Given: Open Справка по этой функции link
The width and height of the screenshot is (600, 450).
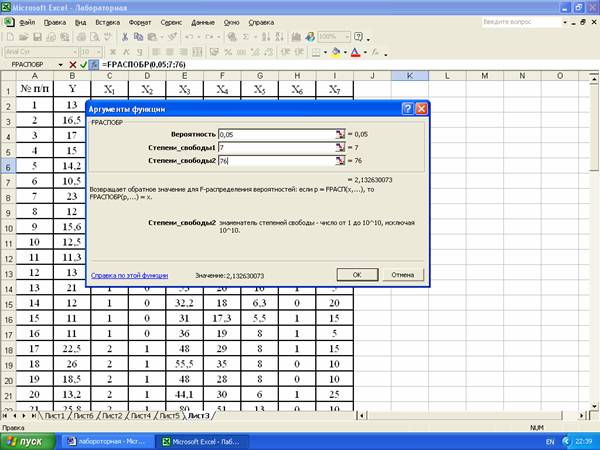Looking at the screenshot, I should click(129, 275).
